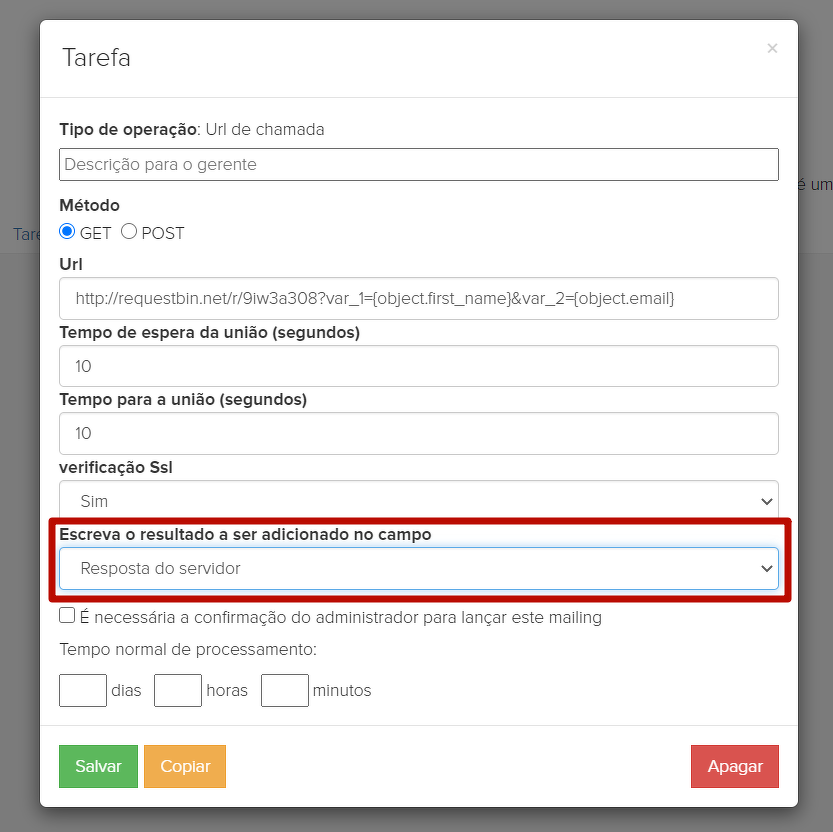Click the Tarefa dialog title
The width and height of the screenshot is (833, 832).
tap(96, 57)
